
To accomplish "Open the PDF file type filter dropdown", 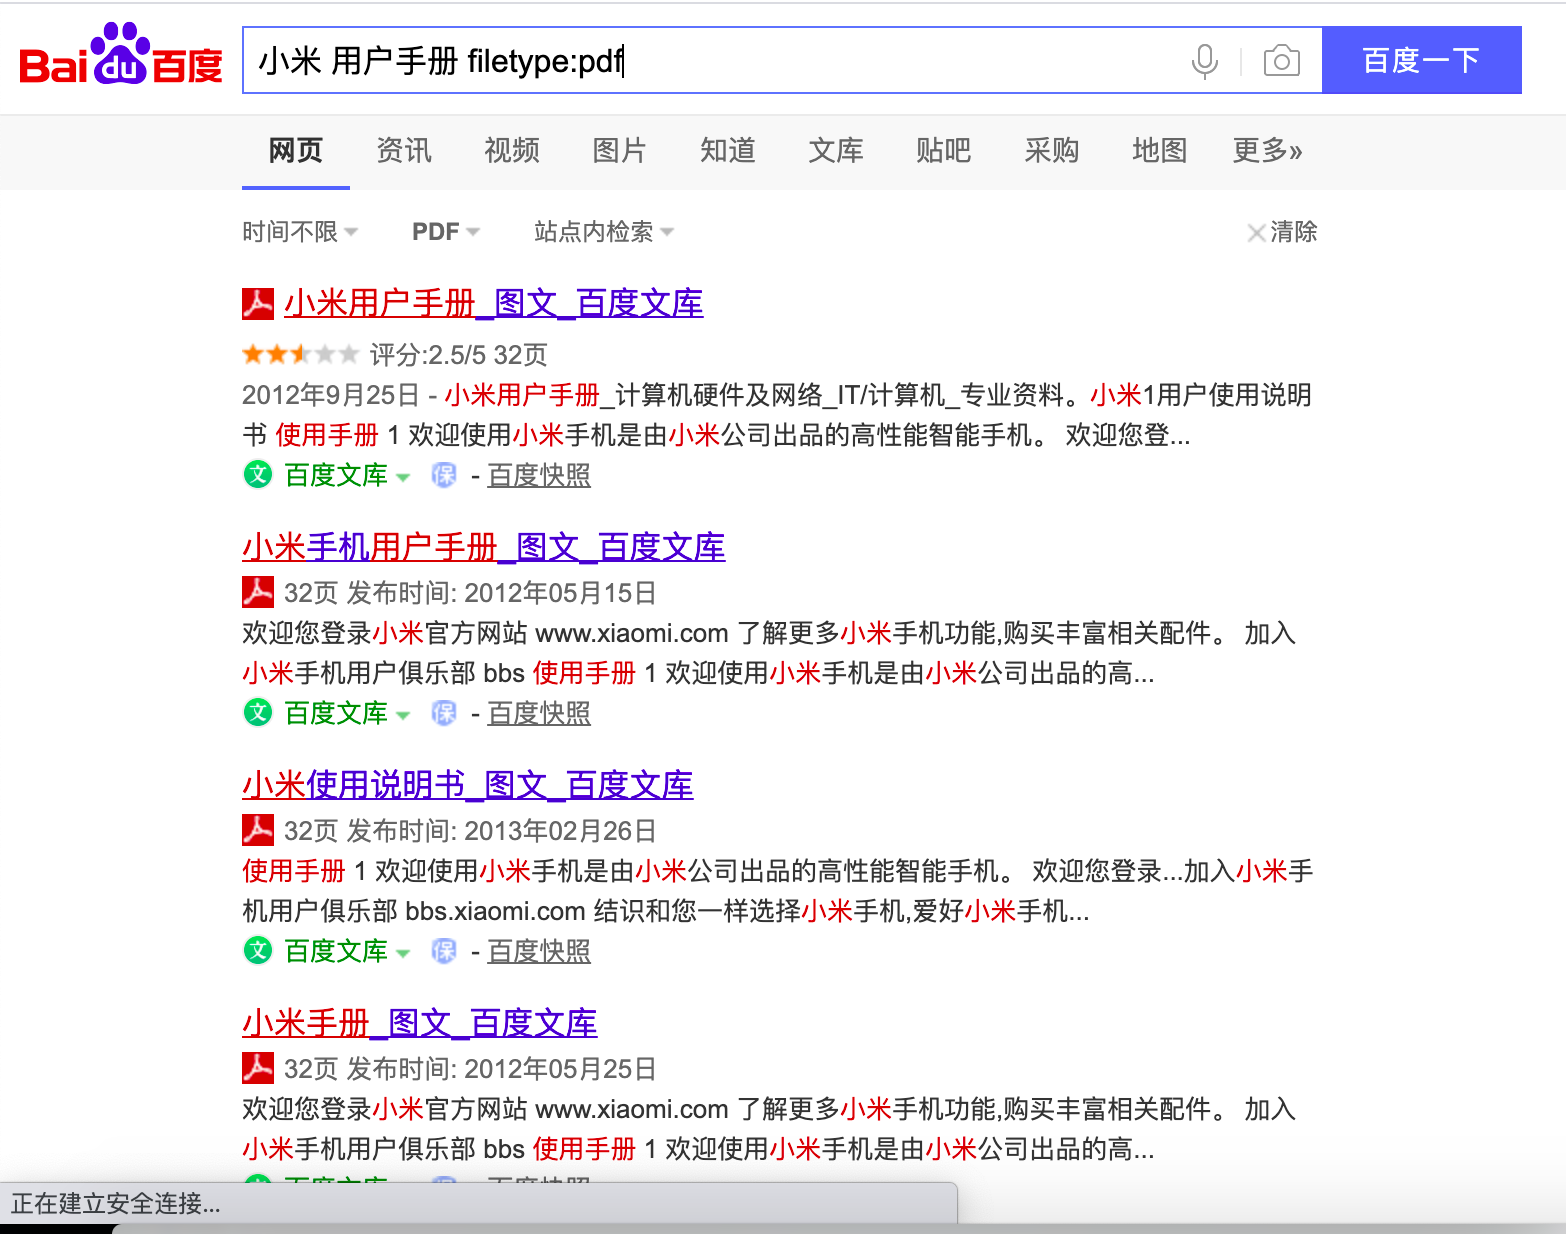I will [x=446, y=232].
